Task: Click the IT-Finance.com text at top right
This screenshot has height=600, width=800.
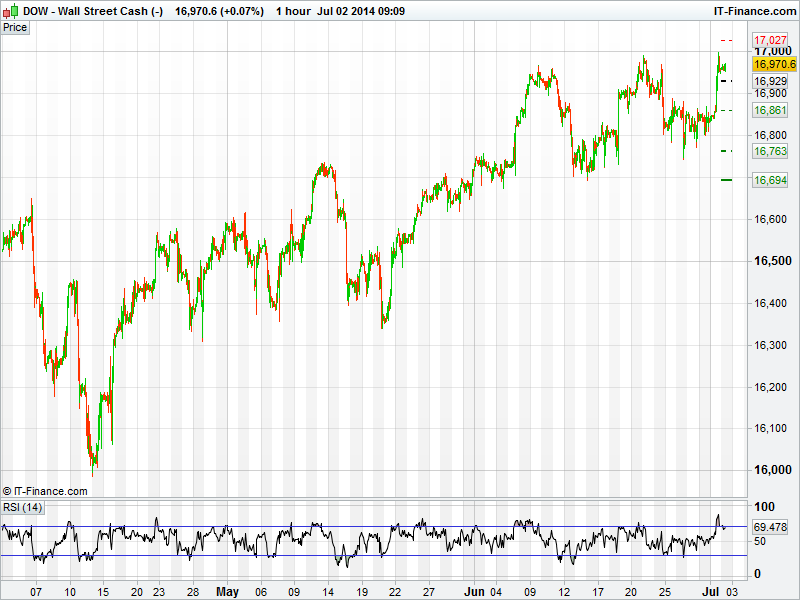Action: [x=755, y=11]
